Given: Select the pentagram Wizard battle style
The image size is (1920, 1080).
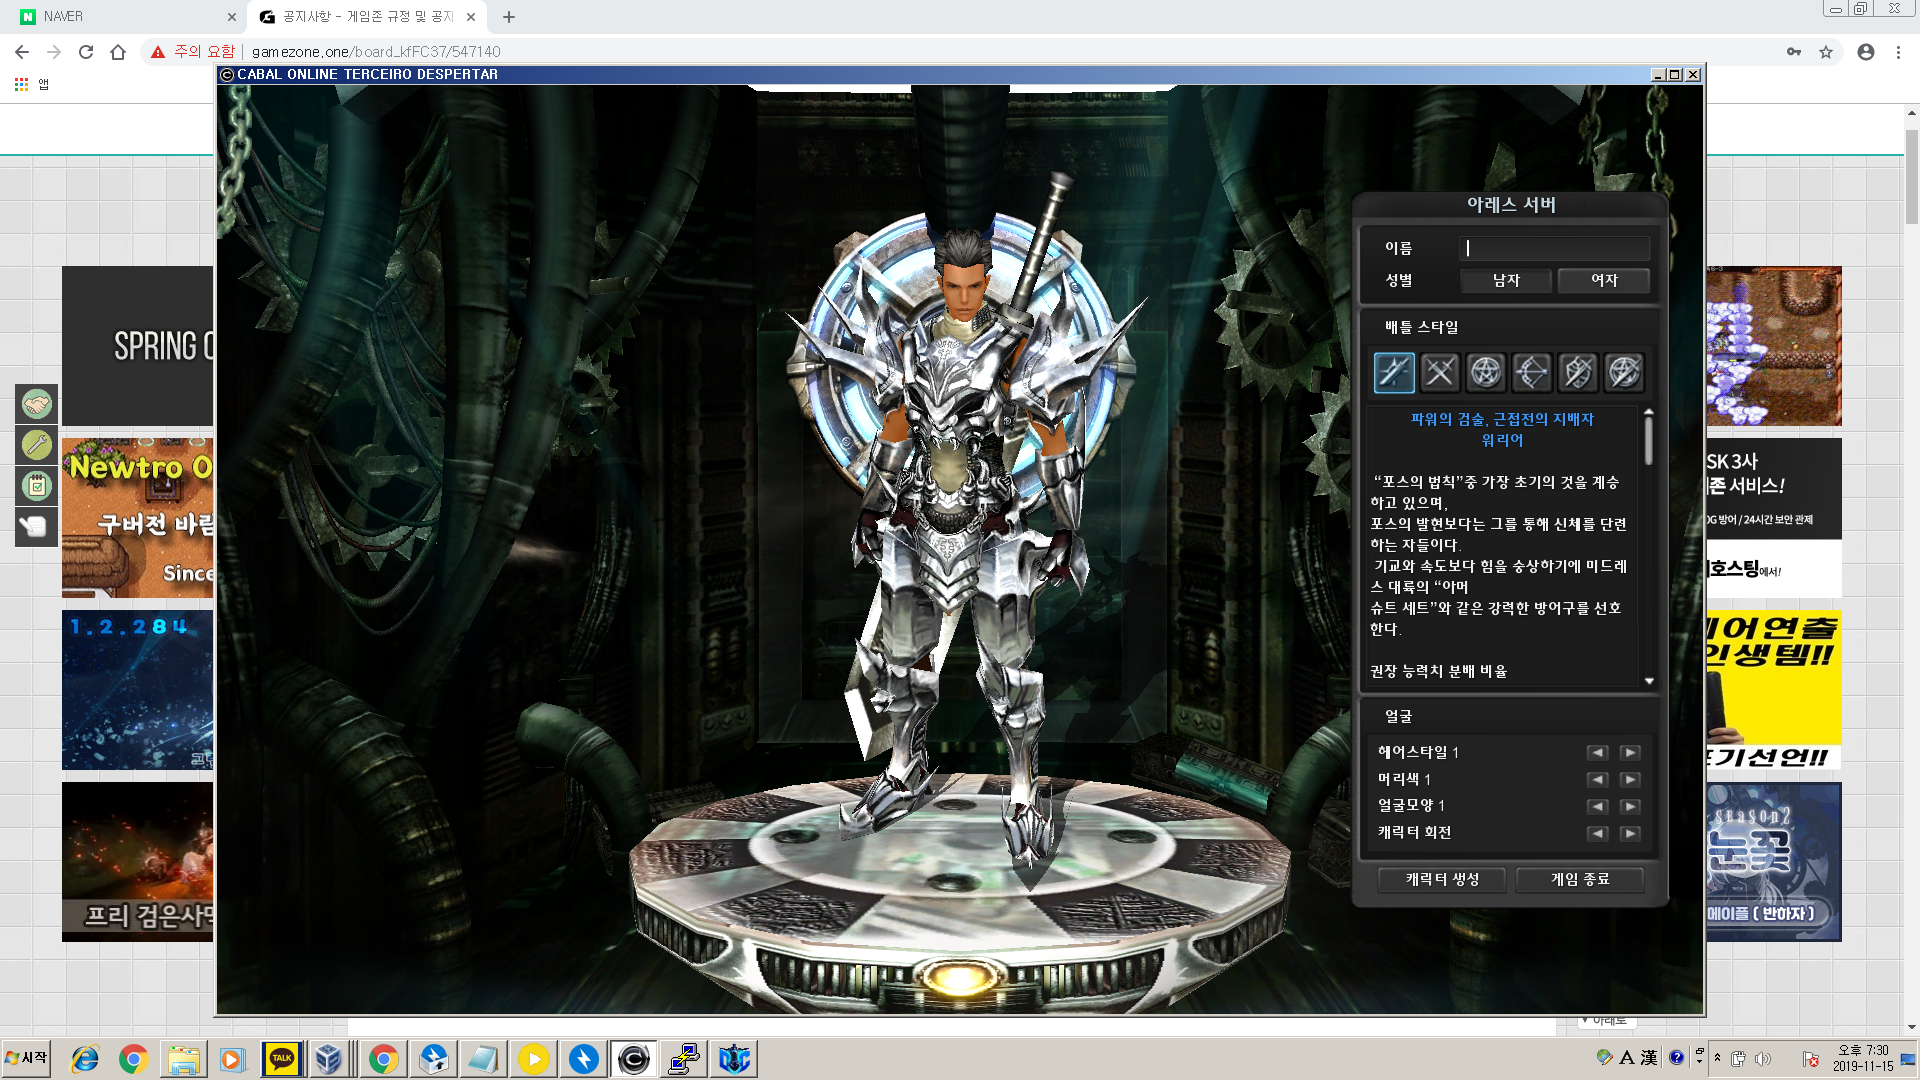Looking at the screenshot, I should (1486, 372).
